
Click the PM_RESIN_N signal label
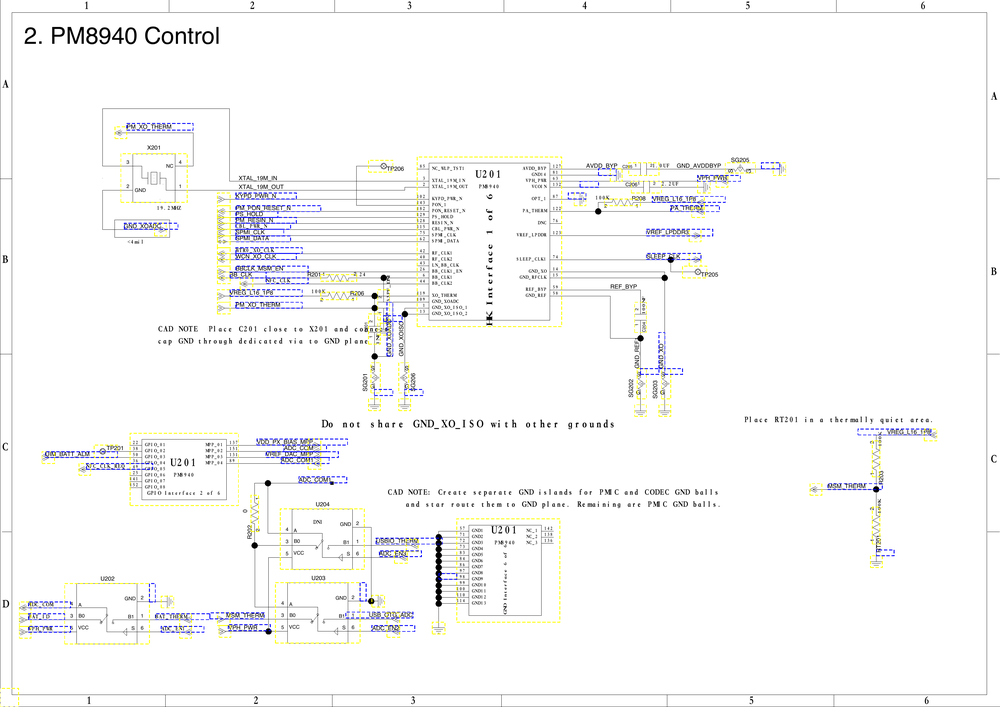coord(254,220)
